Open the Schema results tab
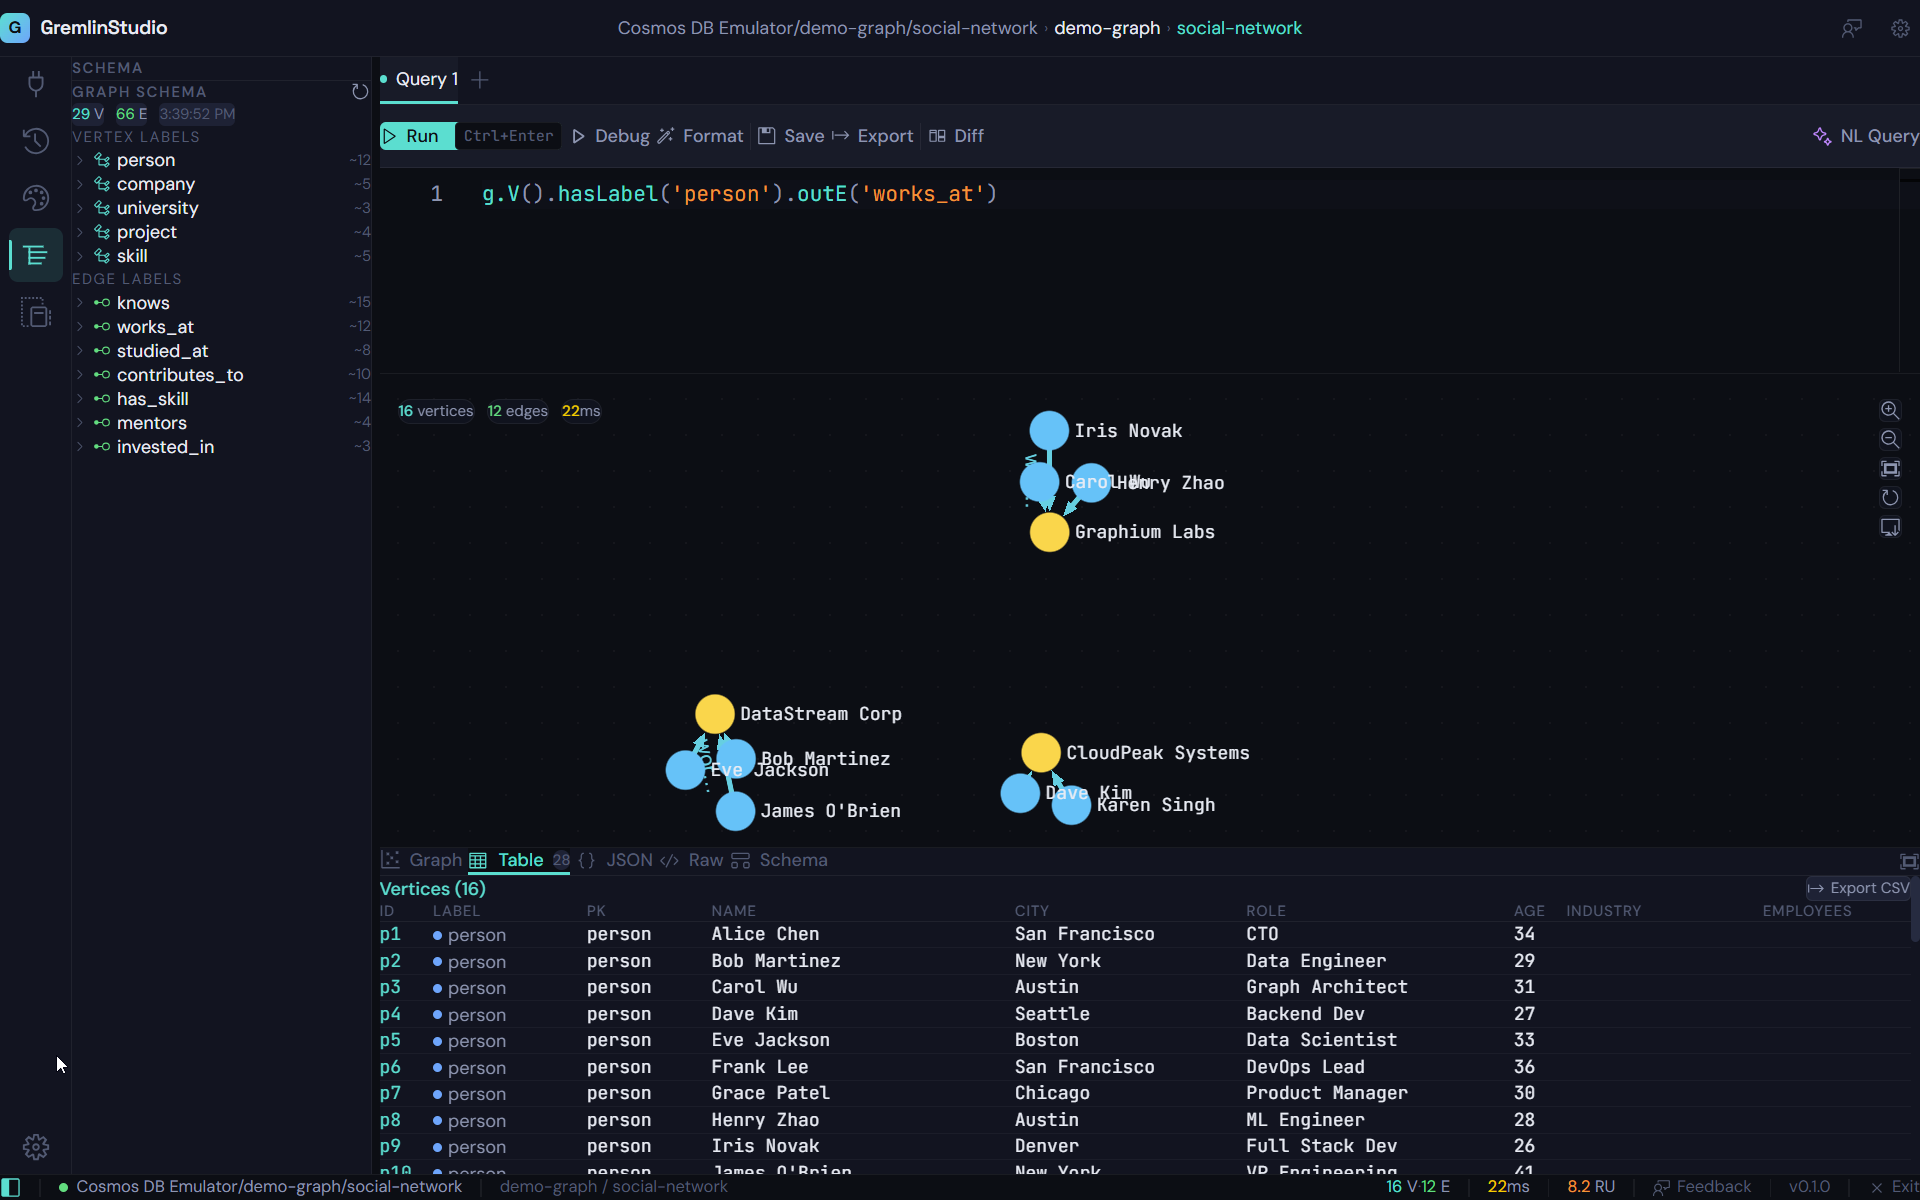Image resolution: width=1920 pixels, height=1200 pixels. [794, 860]
